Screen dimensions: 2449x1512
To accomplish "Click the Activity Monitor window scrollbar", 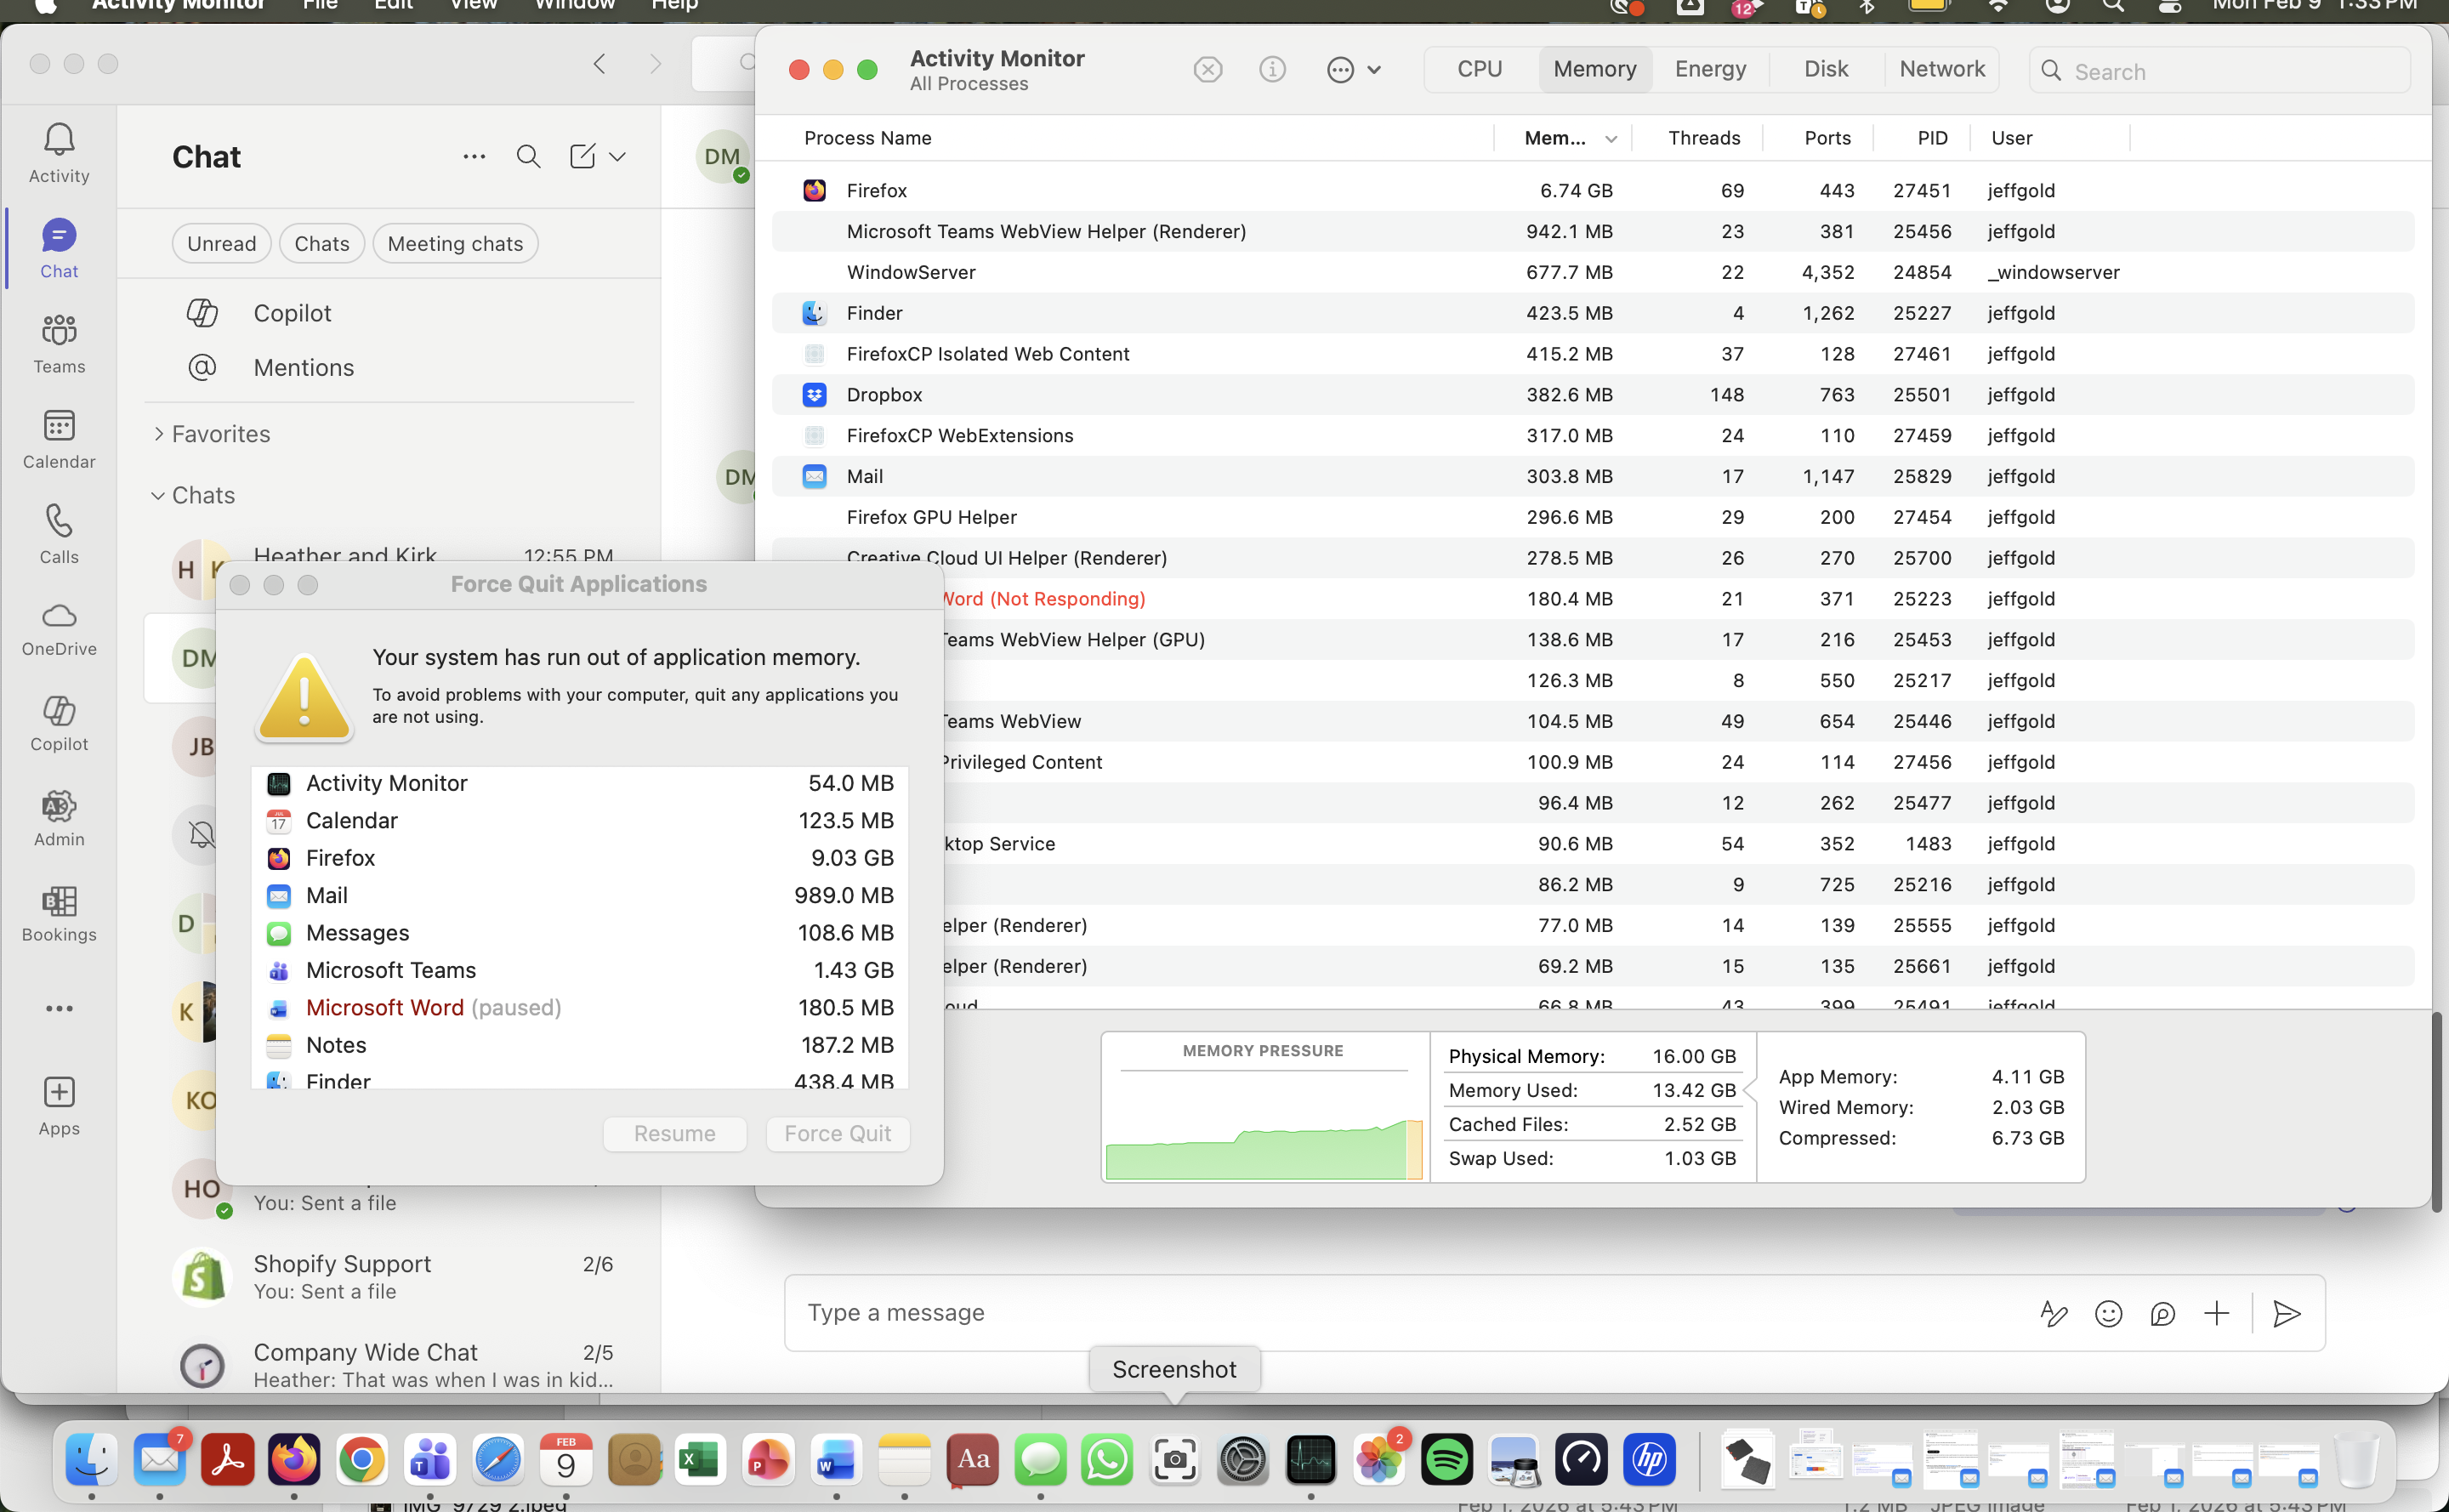I will 2436,1110.
